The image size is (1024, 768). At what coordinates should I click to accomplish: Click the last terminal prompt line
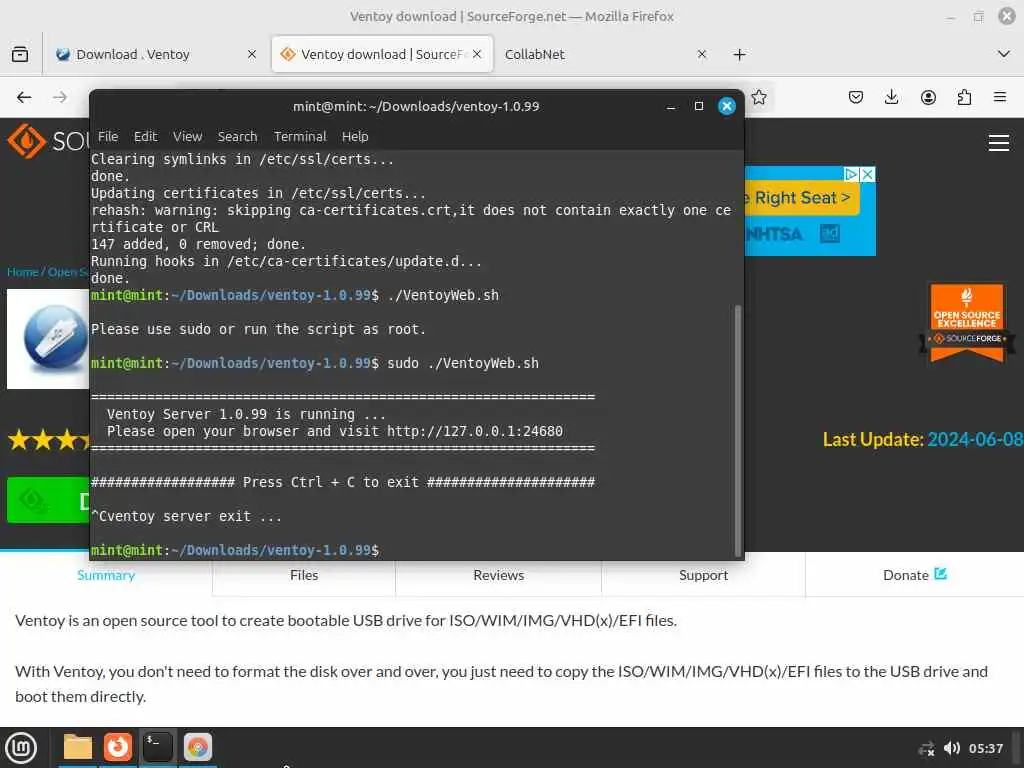235,551
